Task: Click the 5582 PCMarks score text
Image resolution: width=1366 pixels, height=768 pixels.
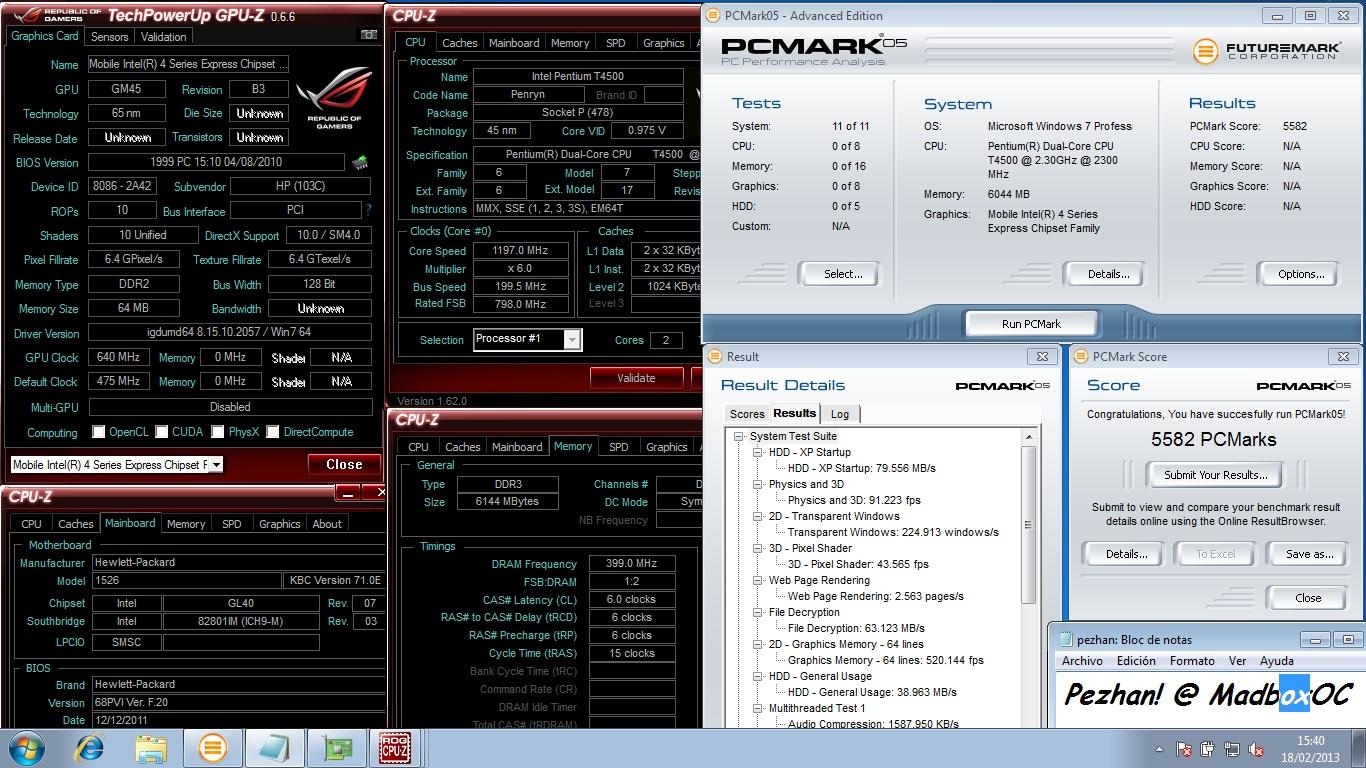Action: tap(1213, 439)
